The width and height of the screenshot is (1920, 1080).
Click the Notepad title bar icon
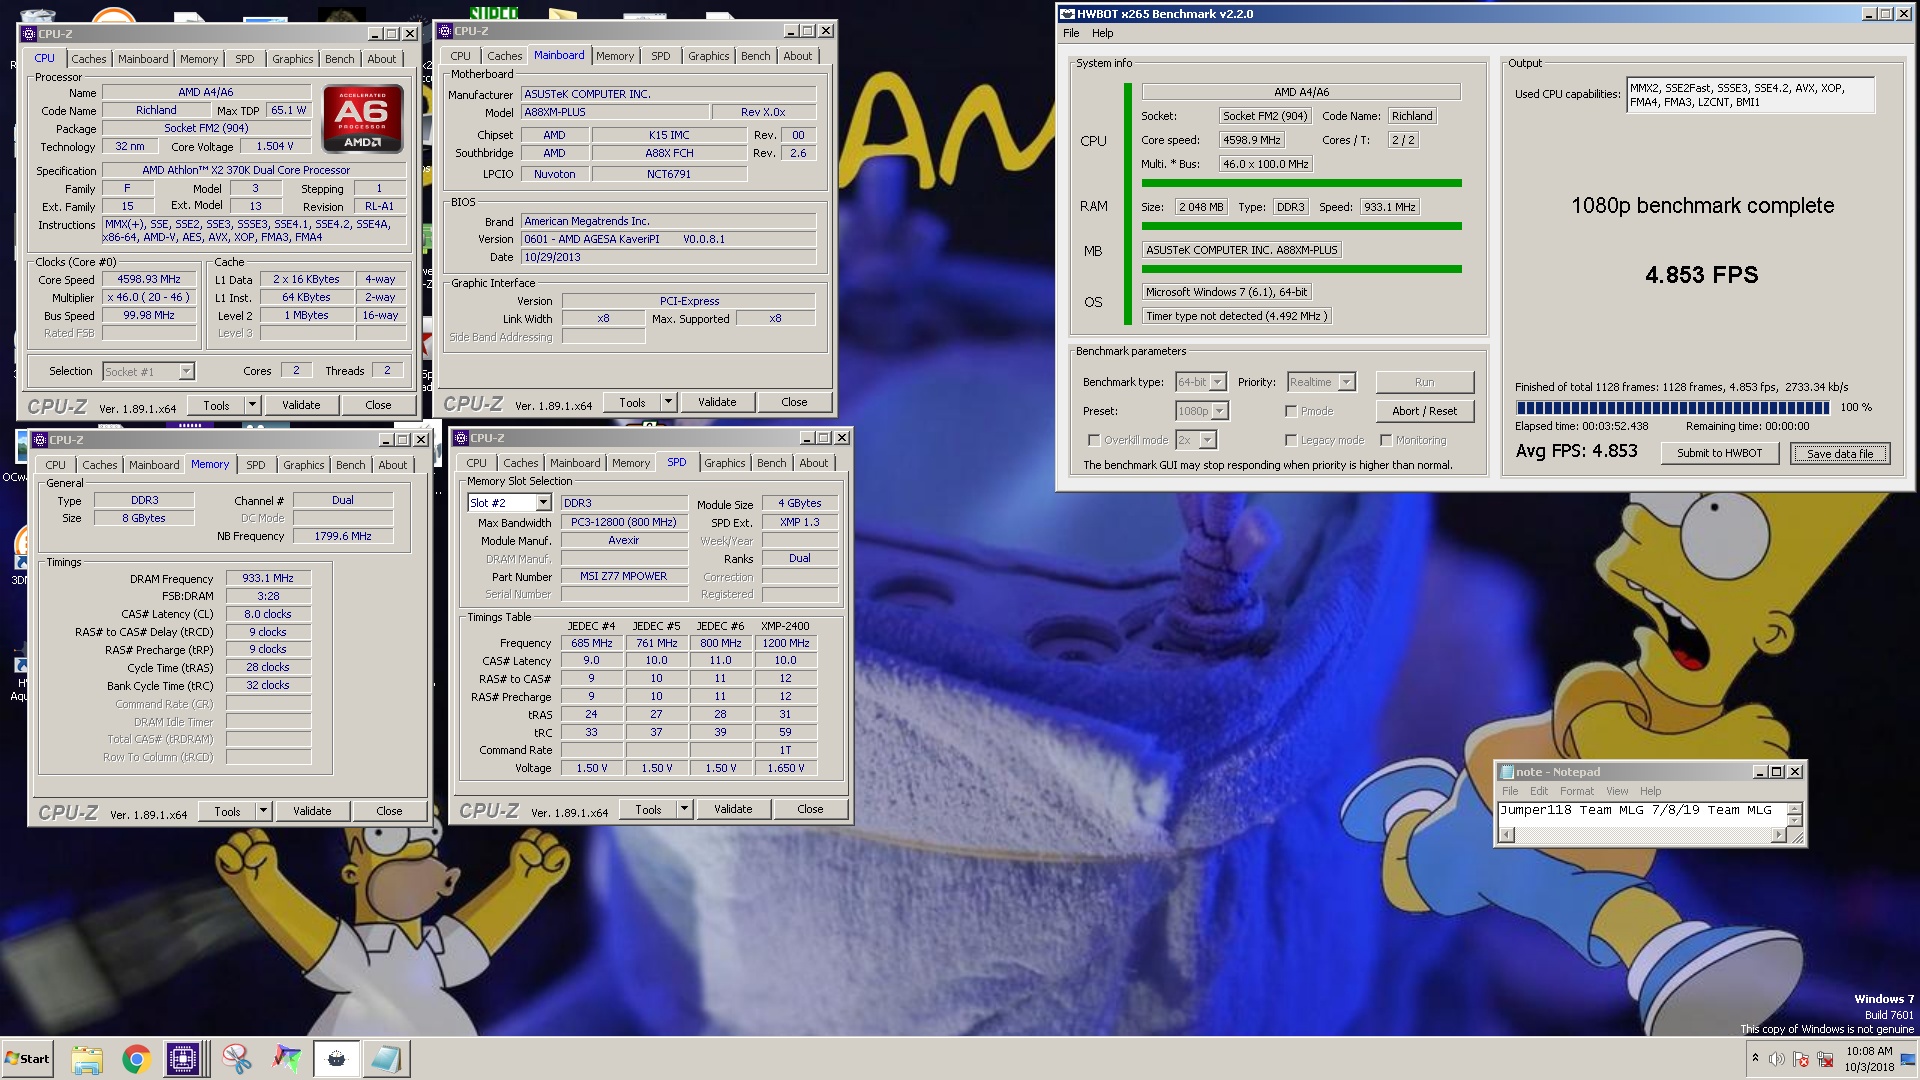pos(1506,771)
